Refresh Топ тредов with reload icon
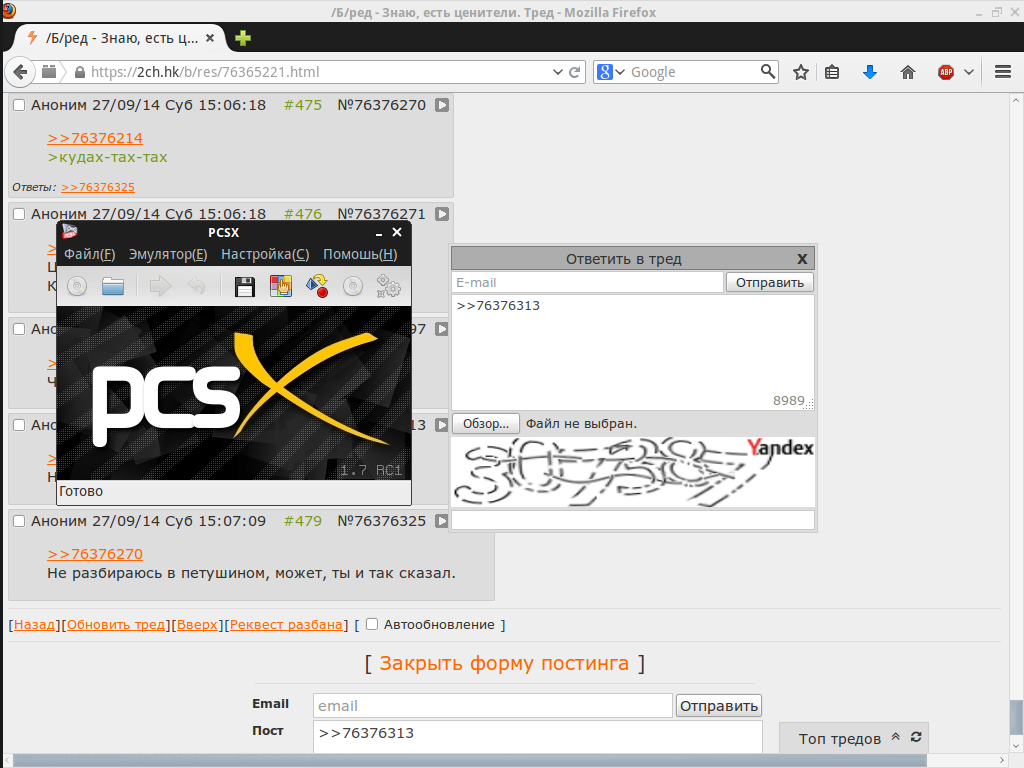The image size is (1024, 768). 916,737
